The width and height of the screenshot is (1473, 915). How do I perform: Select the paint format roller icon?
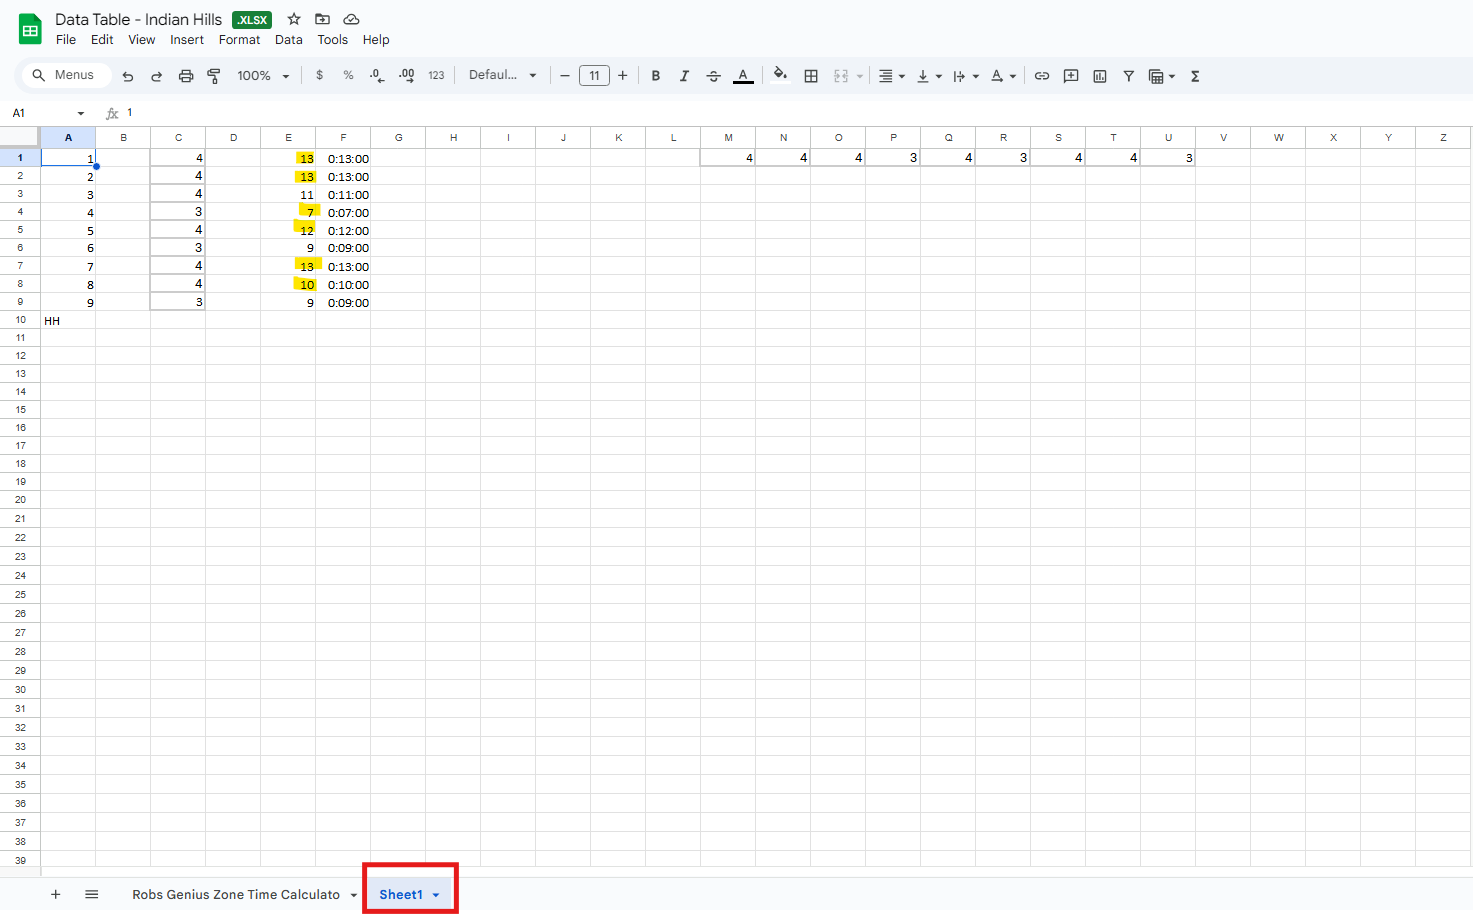point(214,76)
